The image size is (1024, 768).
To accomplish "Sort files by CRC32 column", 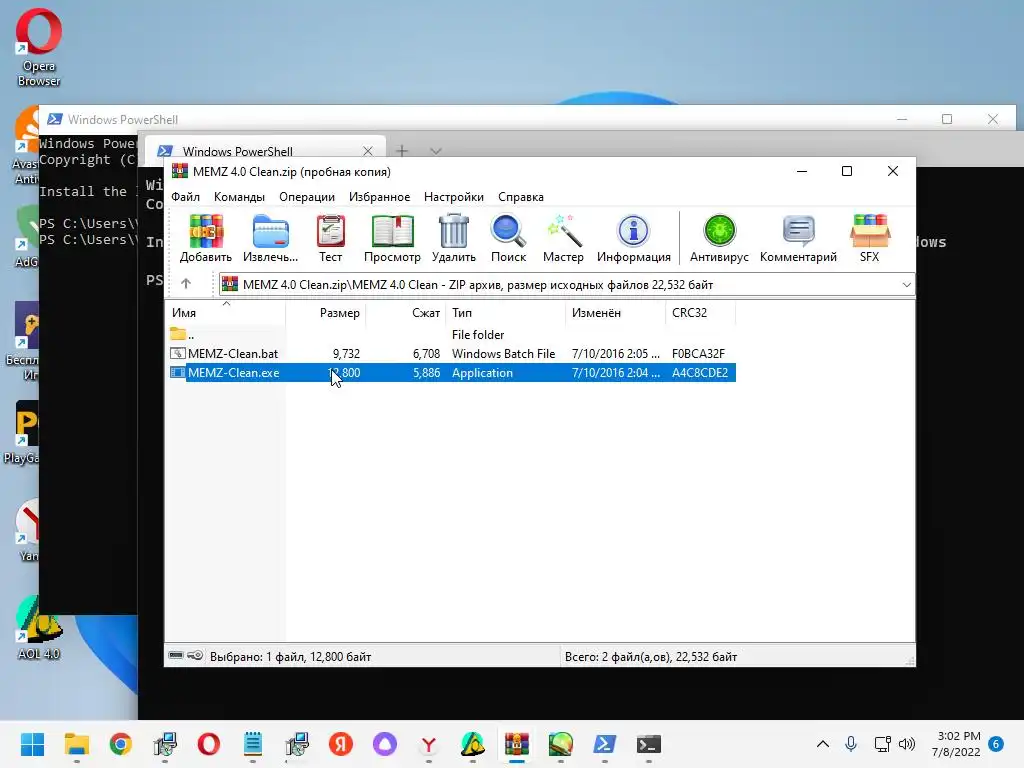I will [700, 313].
